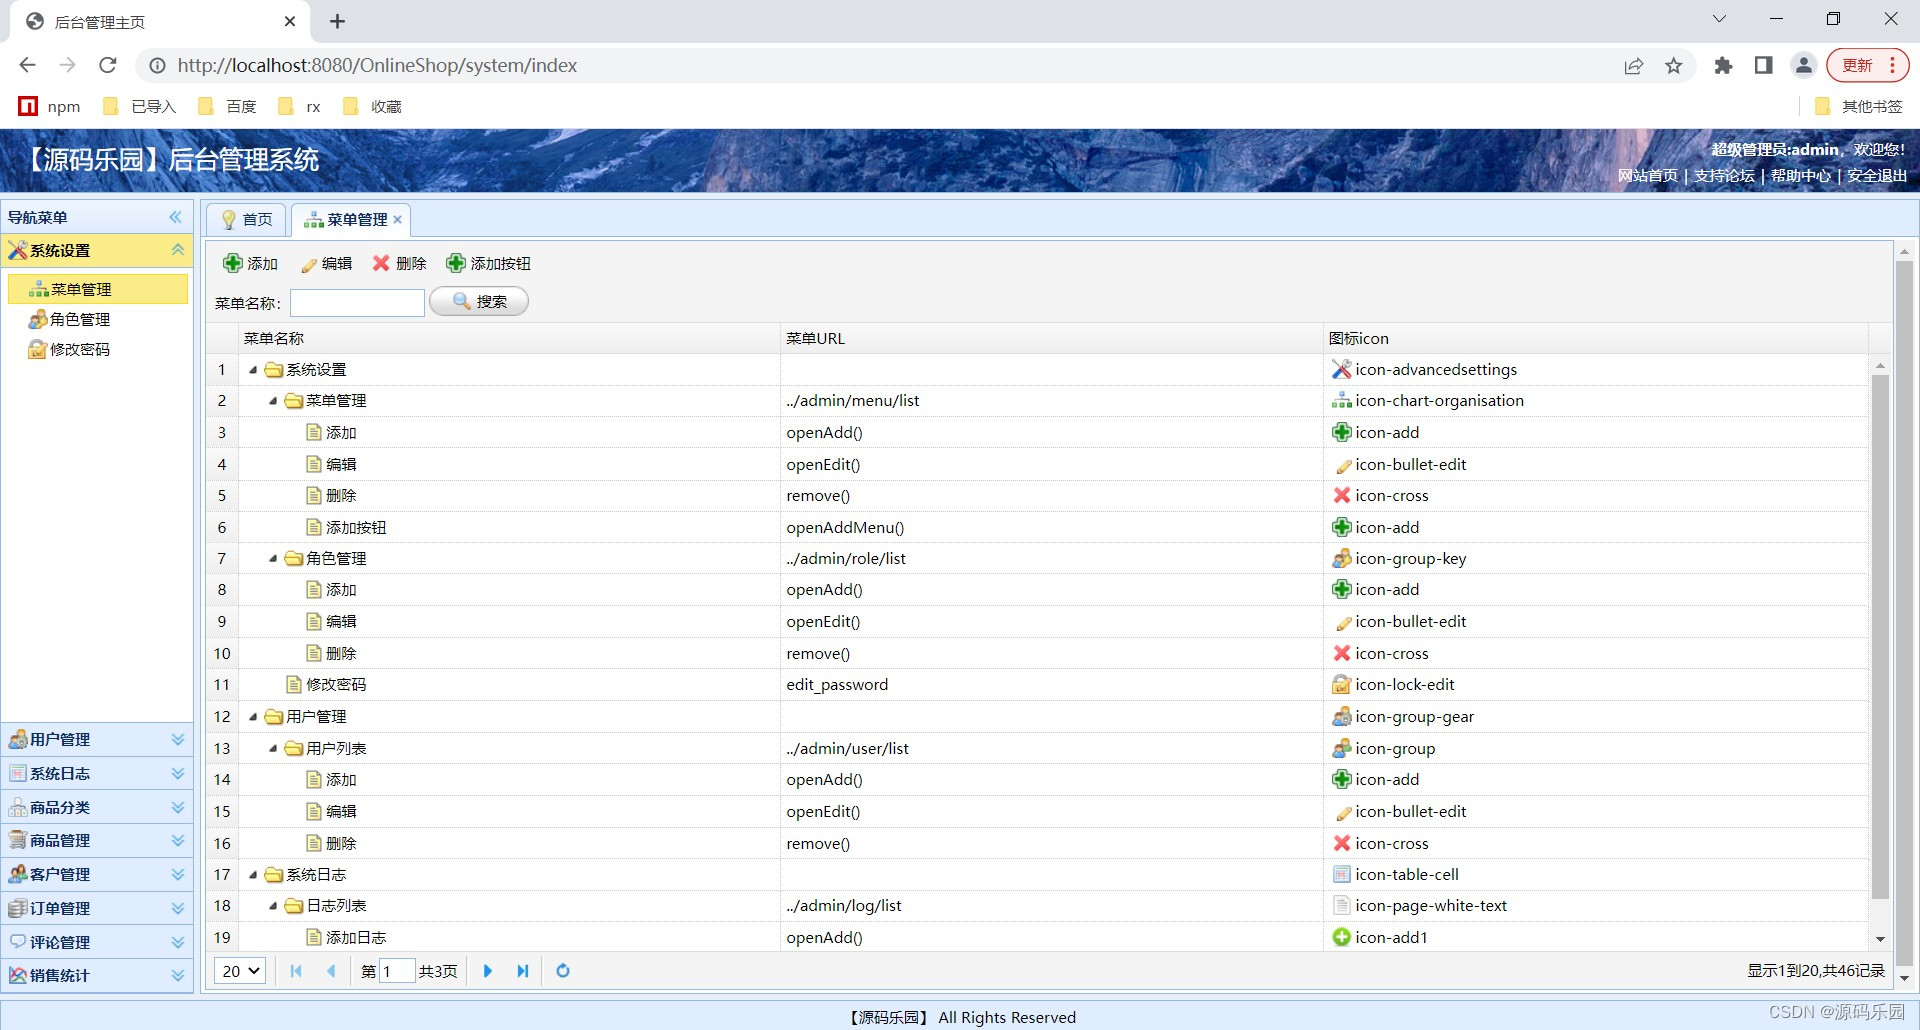
Task: Click the 添加按钮 add-button toolbar icon
Action: click(x=457, y=263)
